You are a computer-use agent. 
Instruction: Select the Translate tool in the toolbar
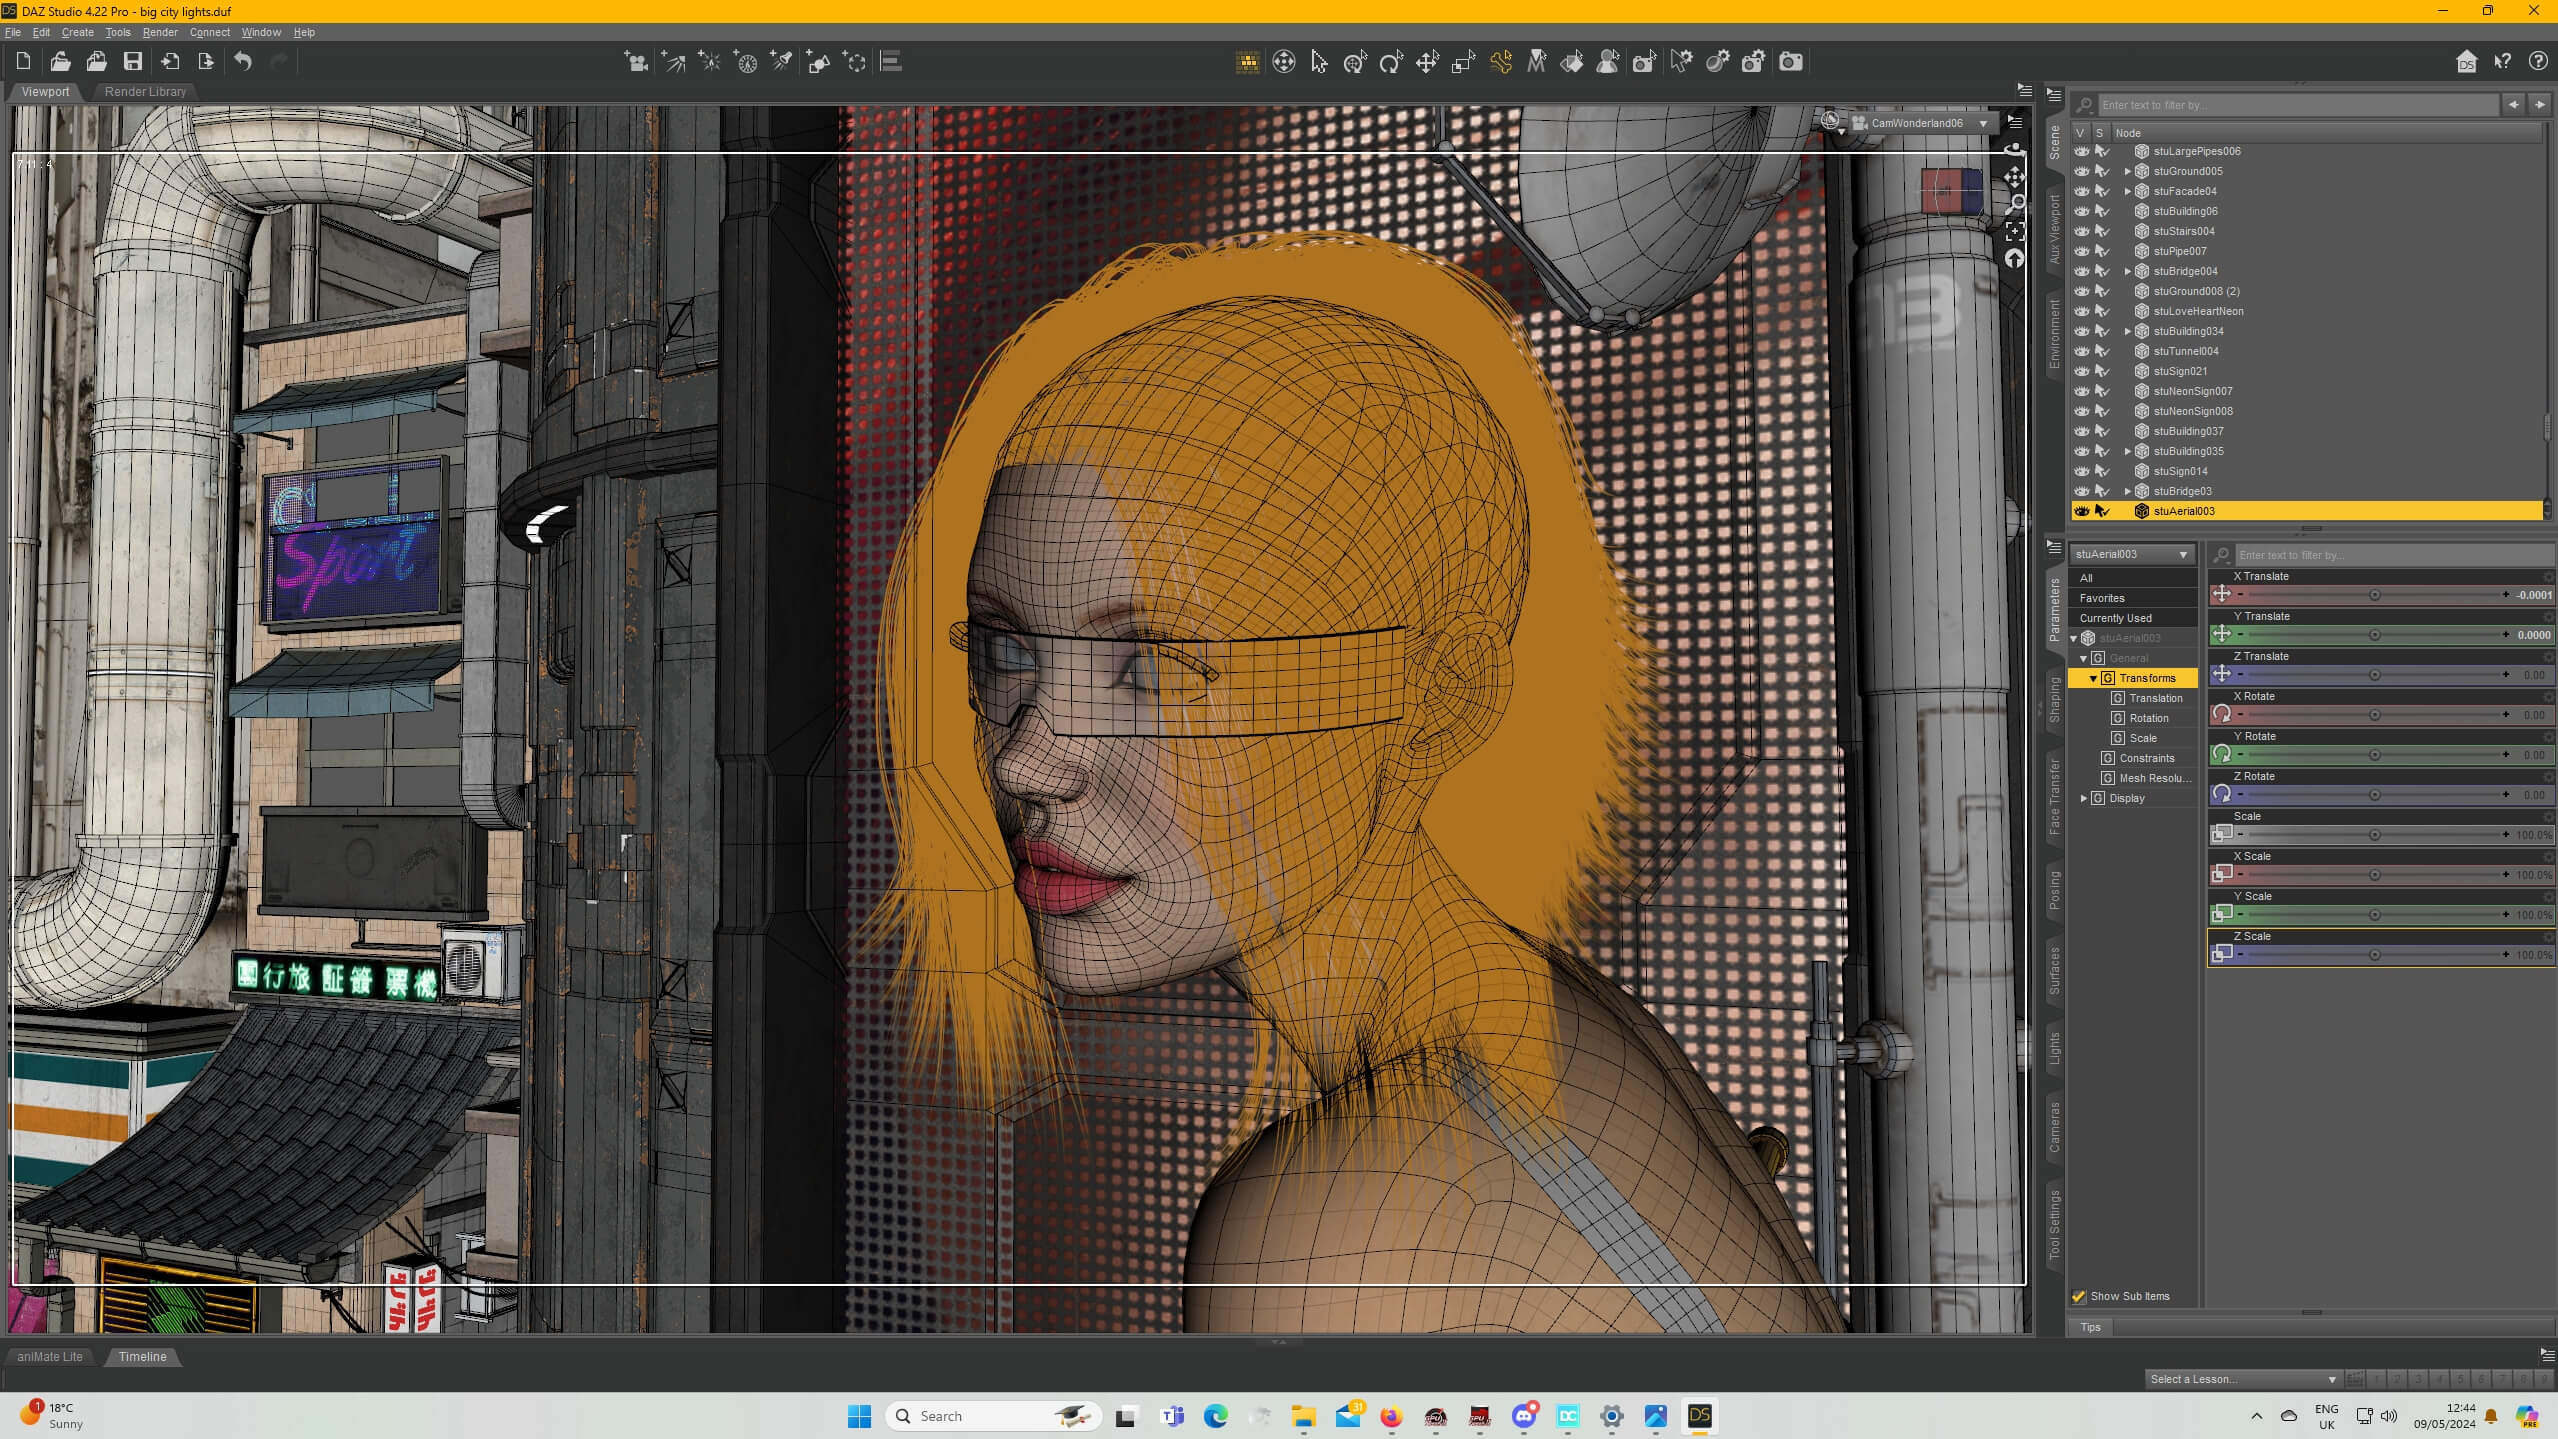pos(1427,62)
